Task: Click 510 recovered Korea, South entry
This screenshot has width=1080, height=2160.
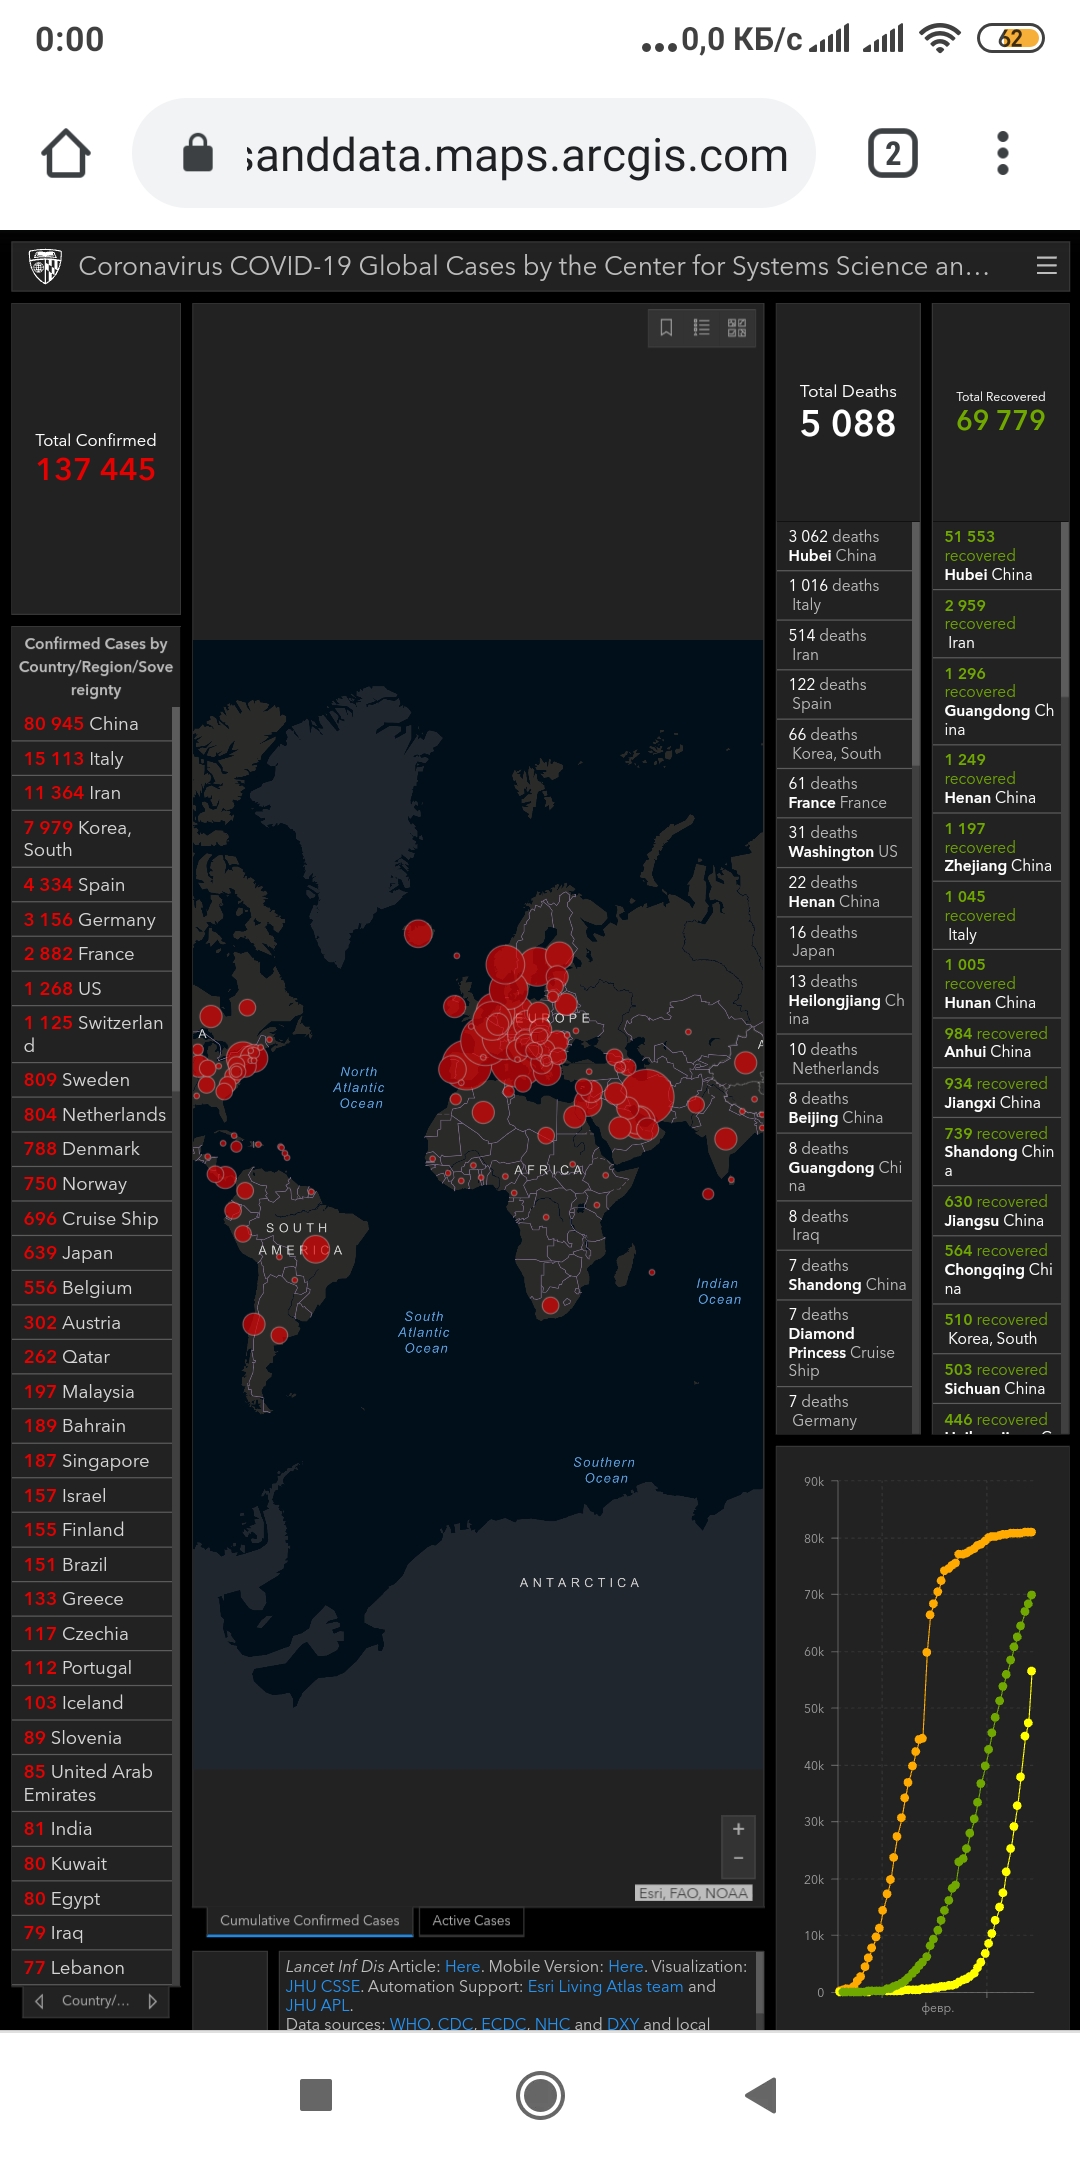Action: (x=997, y=1329)
